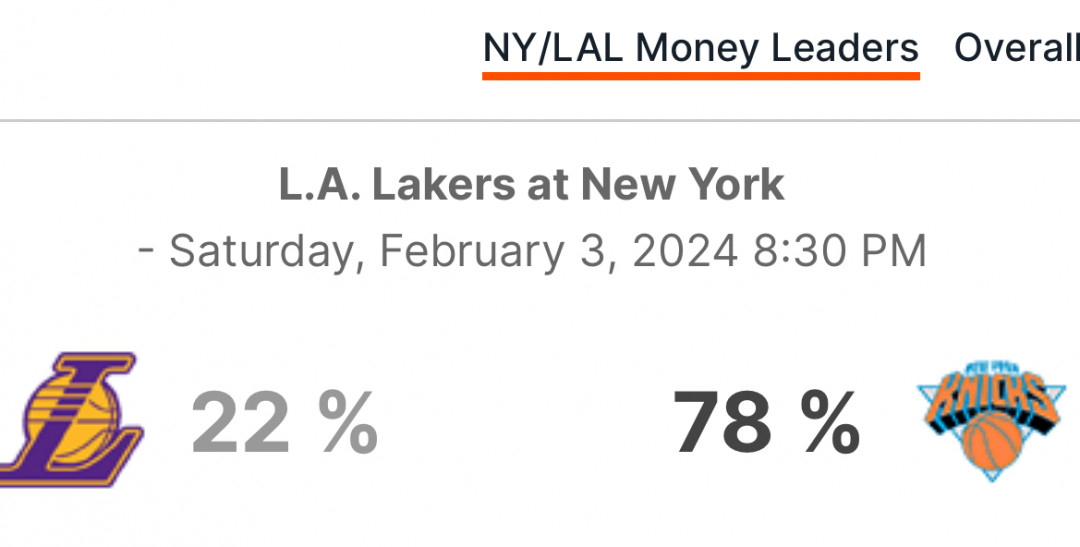Image resolution: width=1080 pixels, height=547 pixels.
Task: Select the number 22 Lakers money share
Action: coord(239,422)
